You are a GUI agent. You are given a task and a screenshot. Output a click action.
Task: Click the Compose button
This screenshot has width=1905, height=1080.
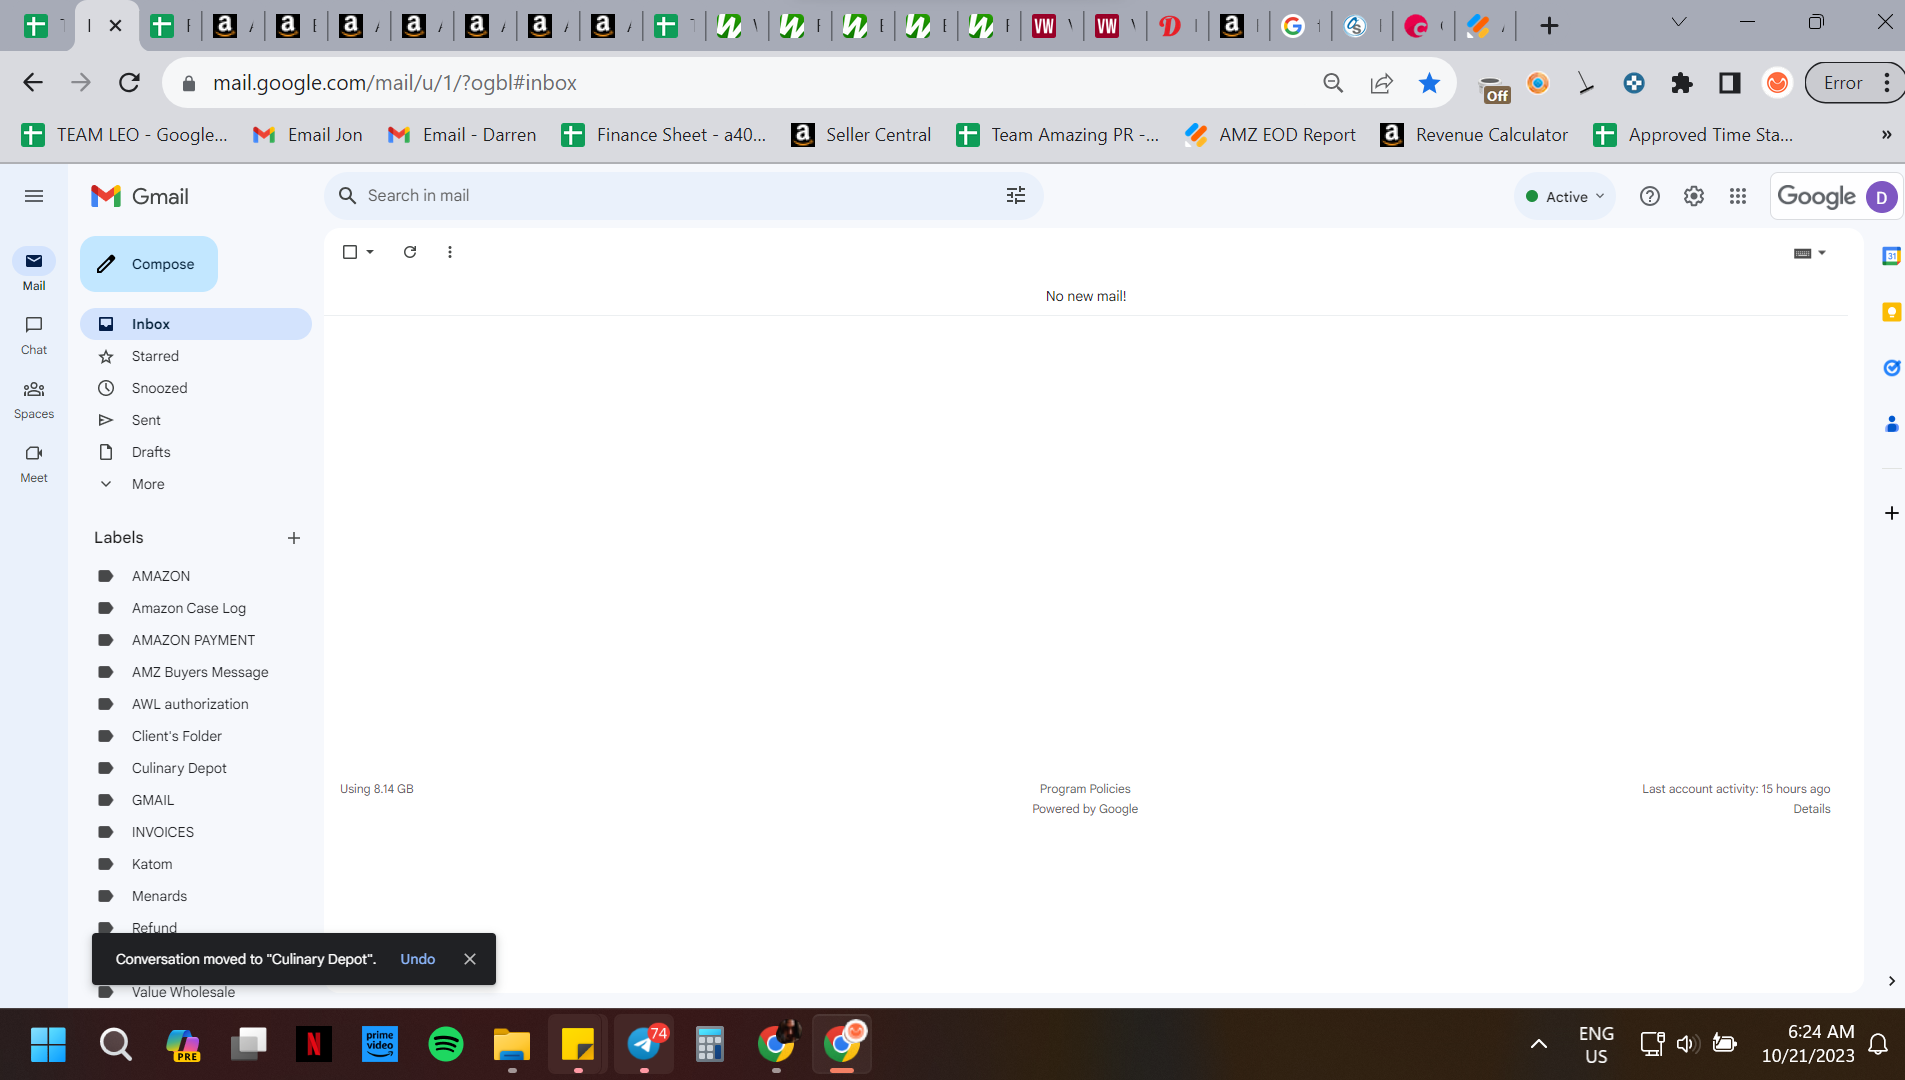(x=149, y=264)
